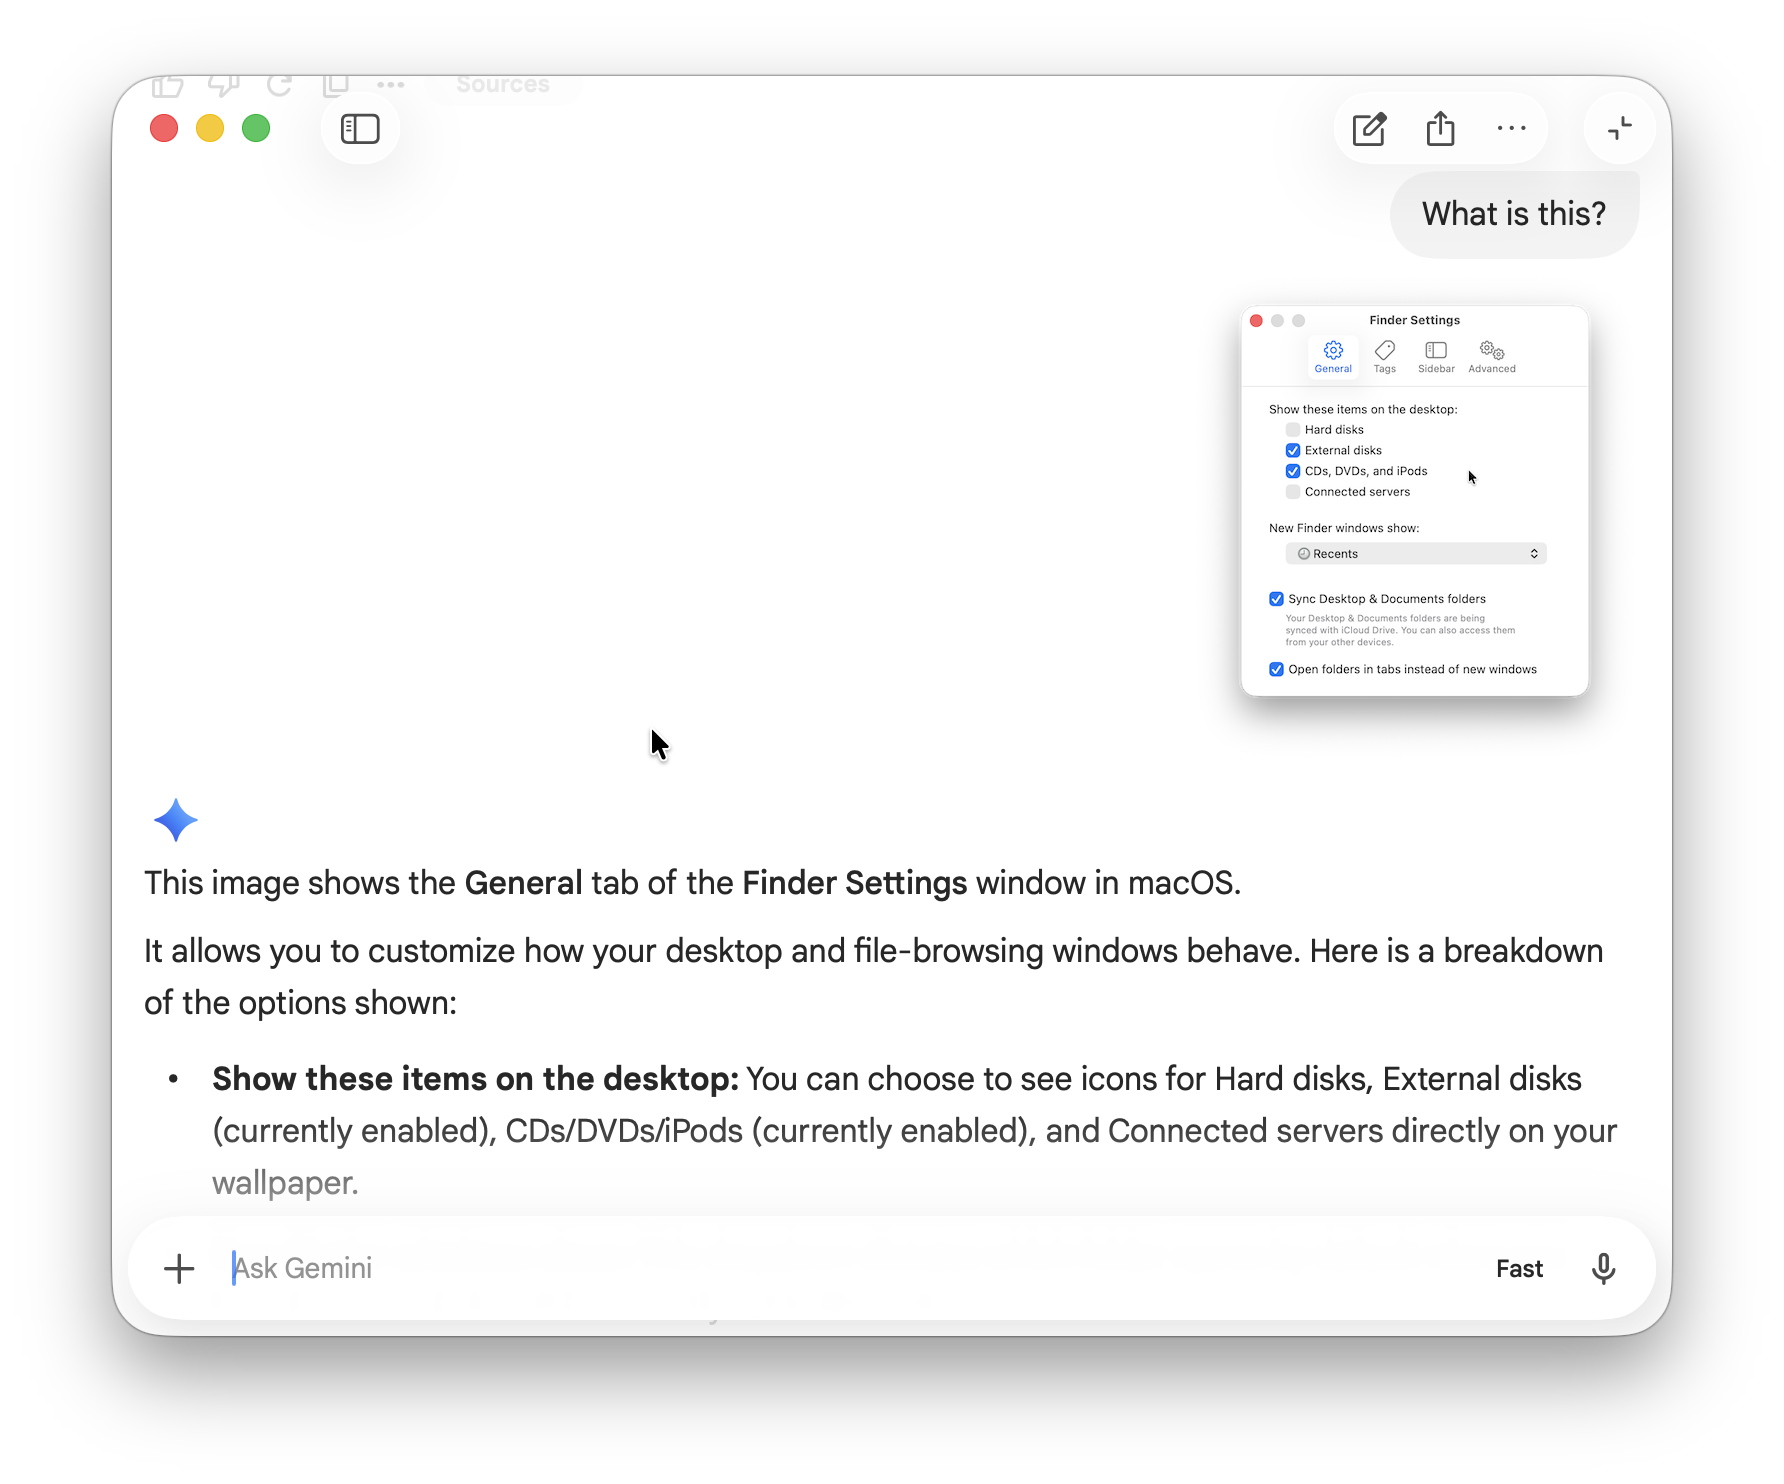The height and width of the screenshot is (1484, 1784).
Task: Click the Sources button
Action: pyautogui.click(x=502, y=85)
